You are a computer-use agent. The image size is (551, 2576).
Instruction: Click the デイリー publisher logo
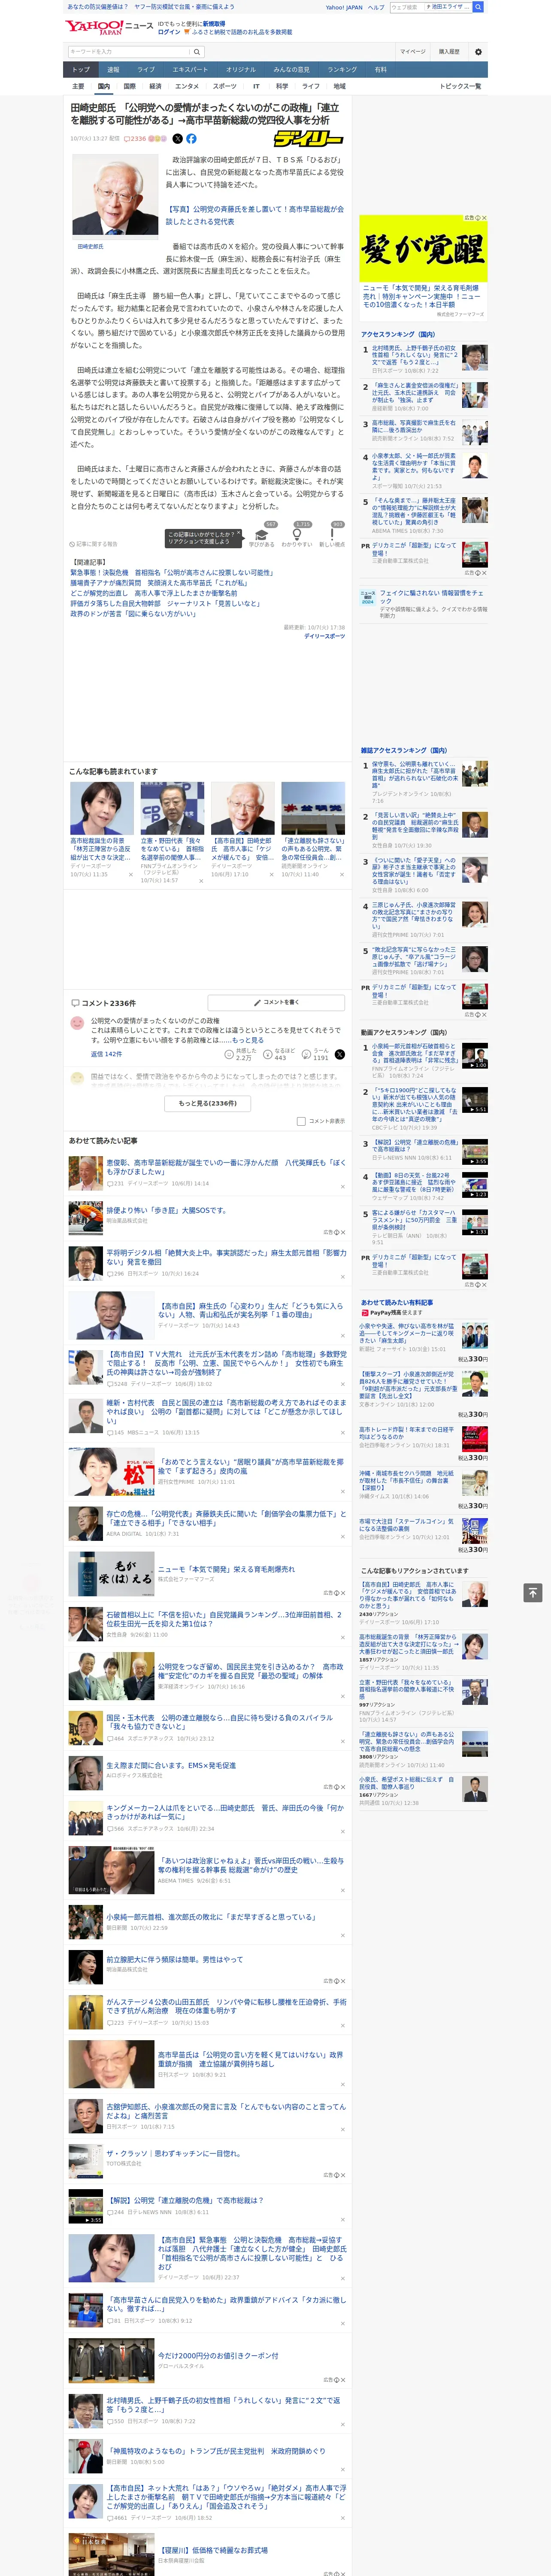click(309, 139)
